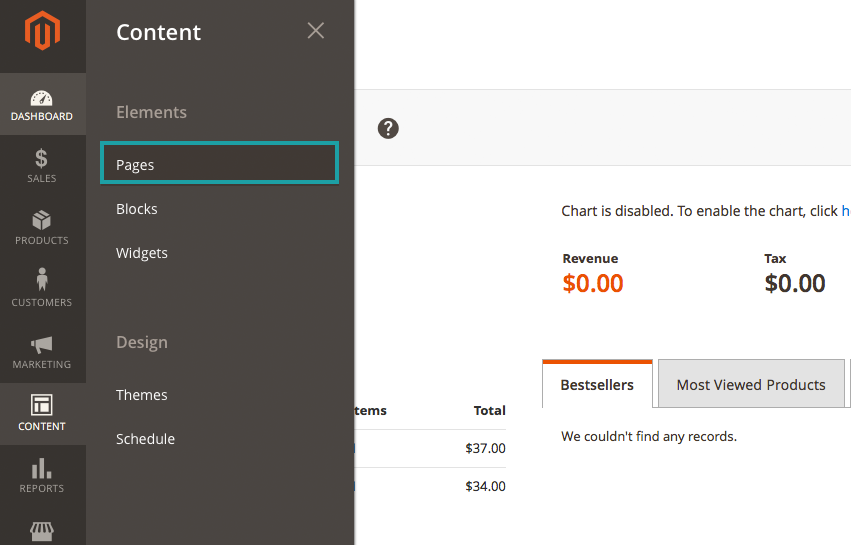
Task: Collapse the Content sidebar item
Action: click(x=42, y=414)
